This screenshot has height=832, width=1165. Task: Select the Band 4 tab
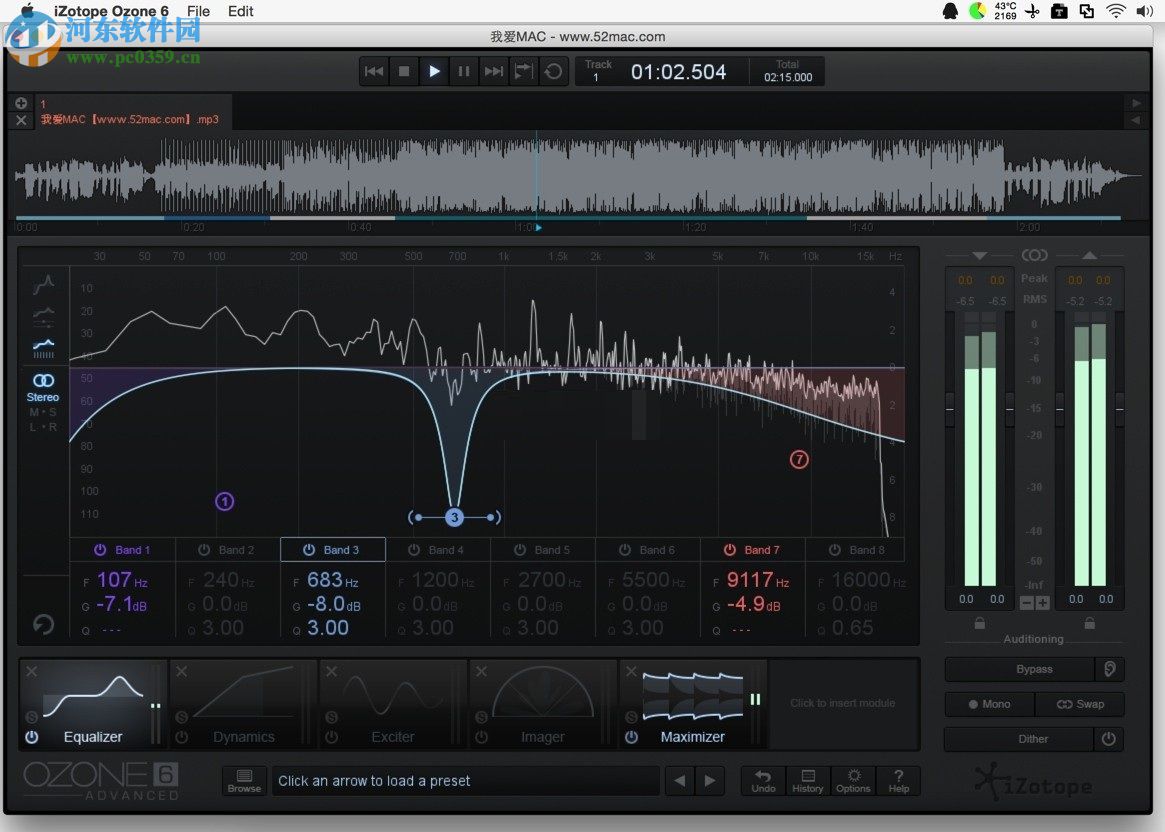pos(438,549)
